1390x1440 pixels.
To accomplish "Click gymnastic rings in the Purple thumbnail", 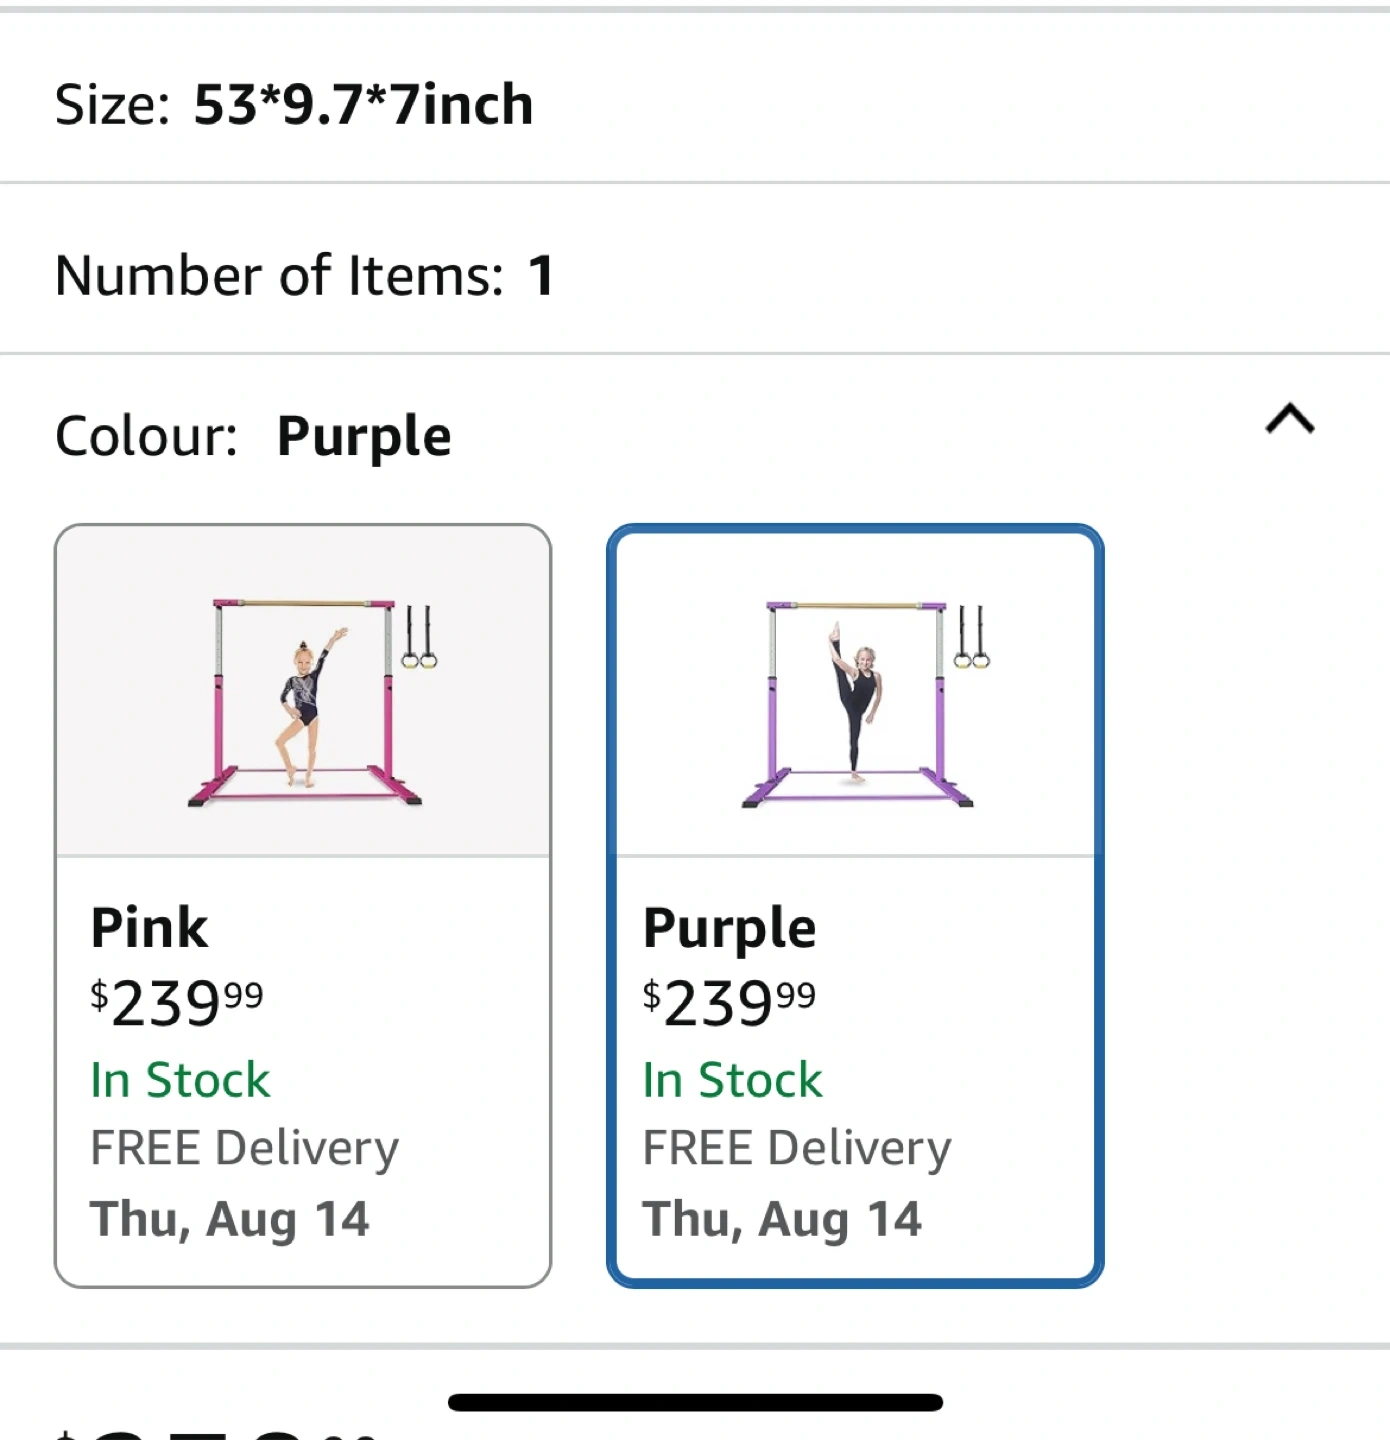I will [971, 638].
